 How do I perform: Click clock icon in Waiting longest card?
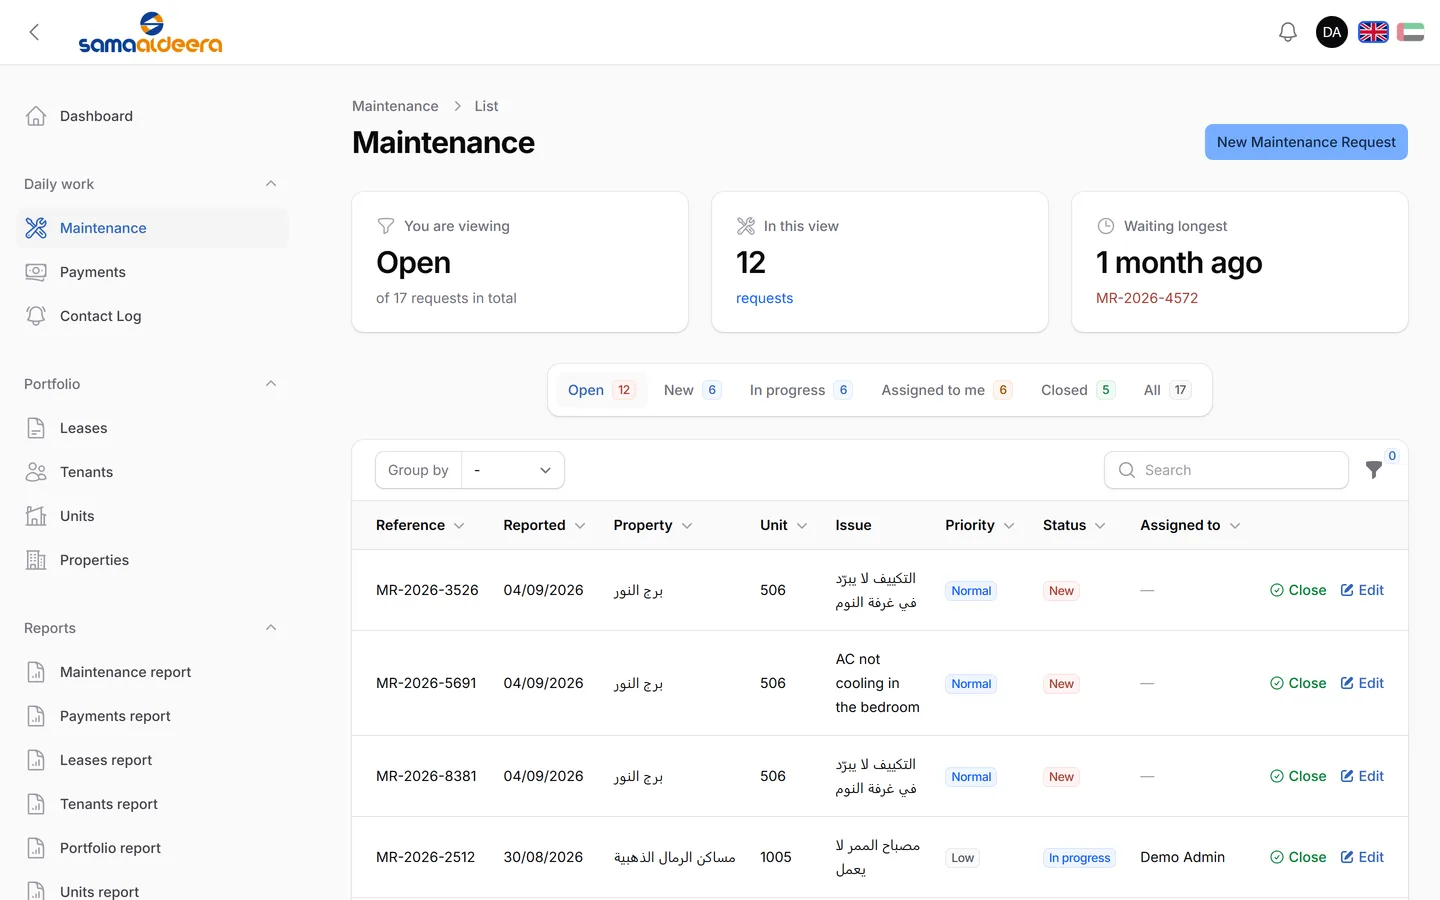1106,226
